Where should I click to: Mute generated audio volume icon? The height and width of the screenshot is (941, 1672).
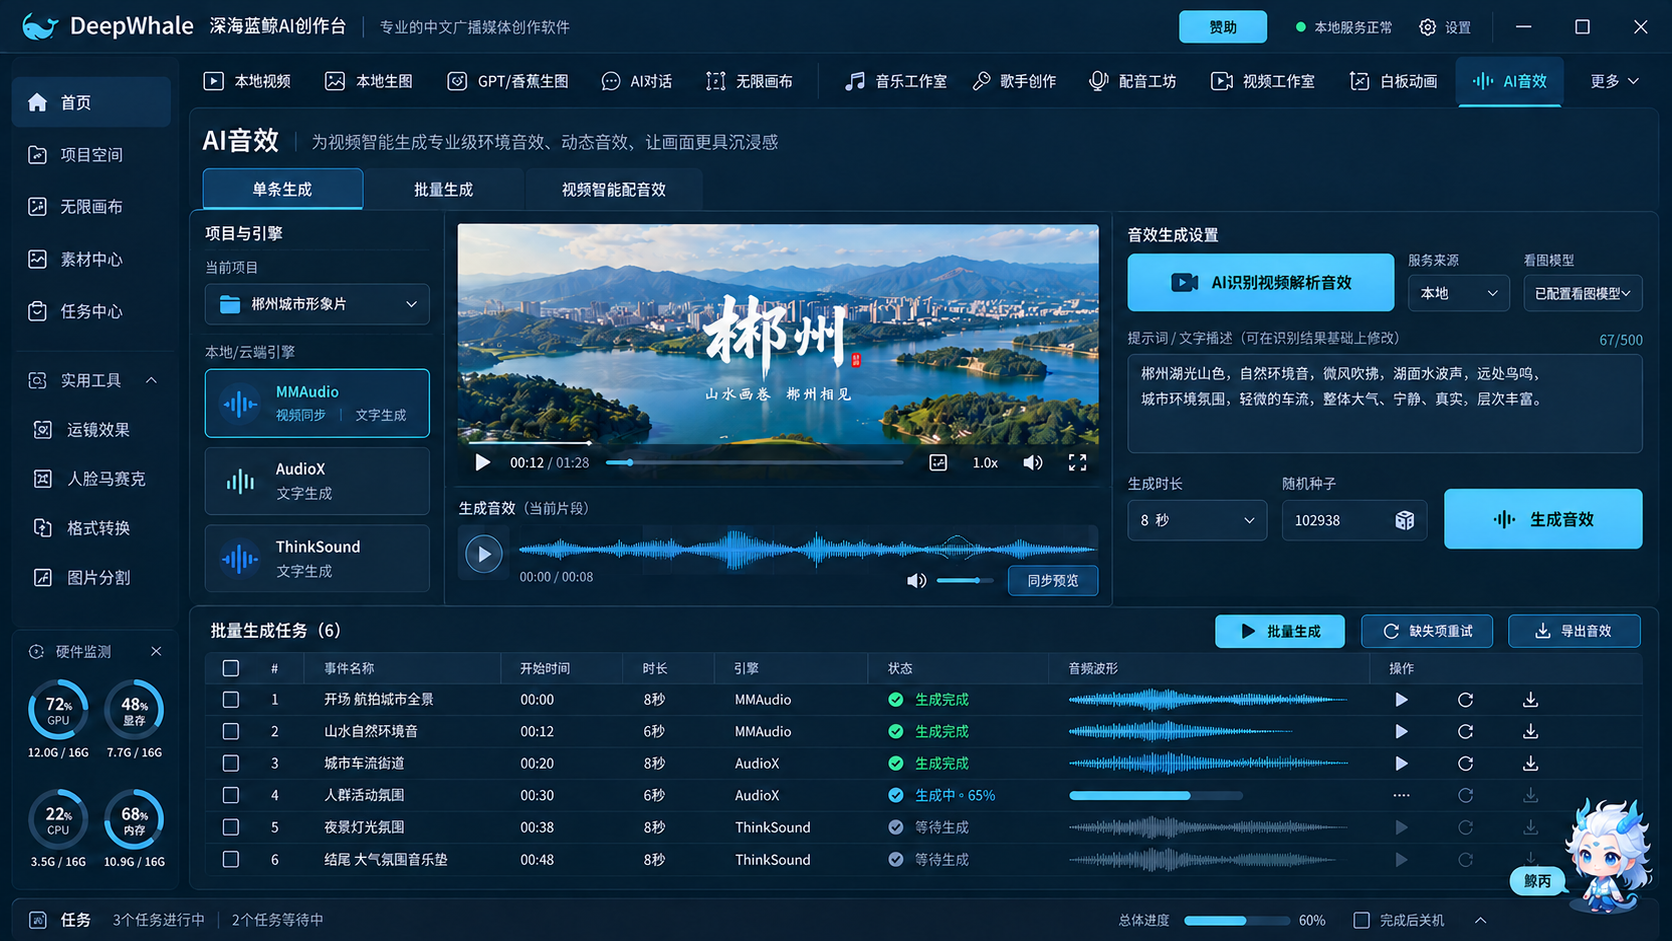[x=916, y=581]
